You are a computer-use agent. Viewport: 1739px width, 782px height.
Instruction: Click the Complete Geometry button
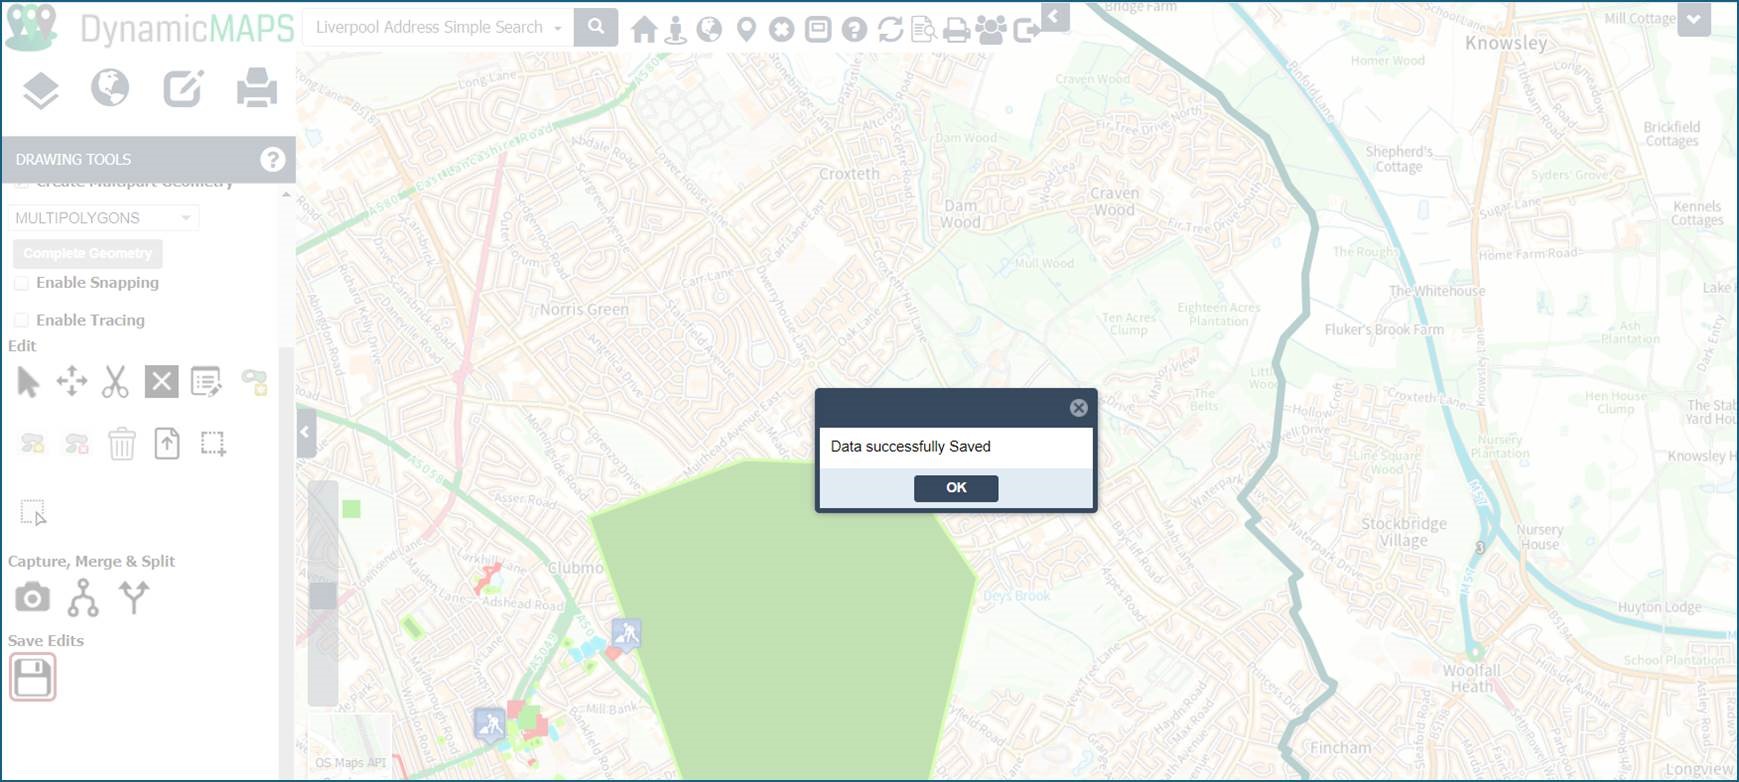[x=88, y=253]
